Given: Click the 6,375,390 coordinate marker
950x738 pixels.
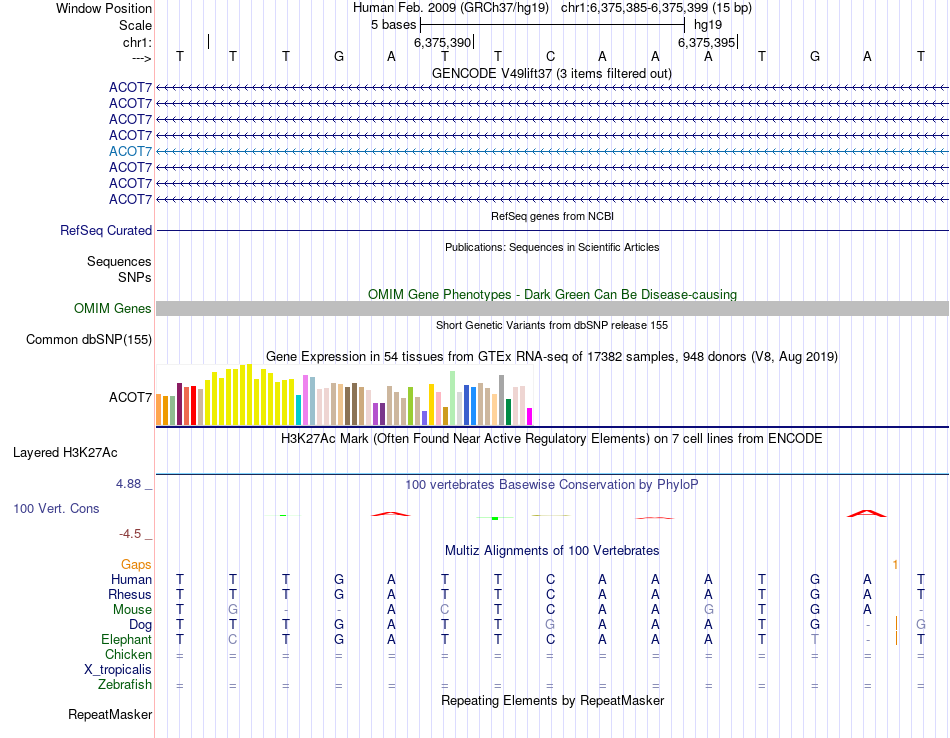Looking at the screenshot, I should point(442,42).
